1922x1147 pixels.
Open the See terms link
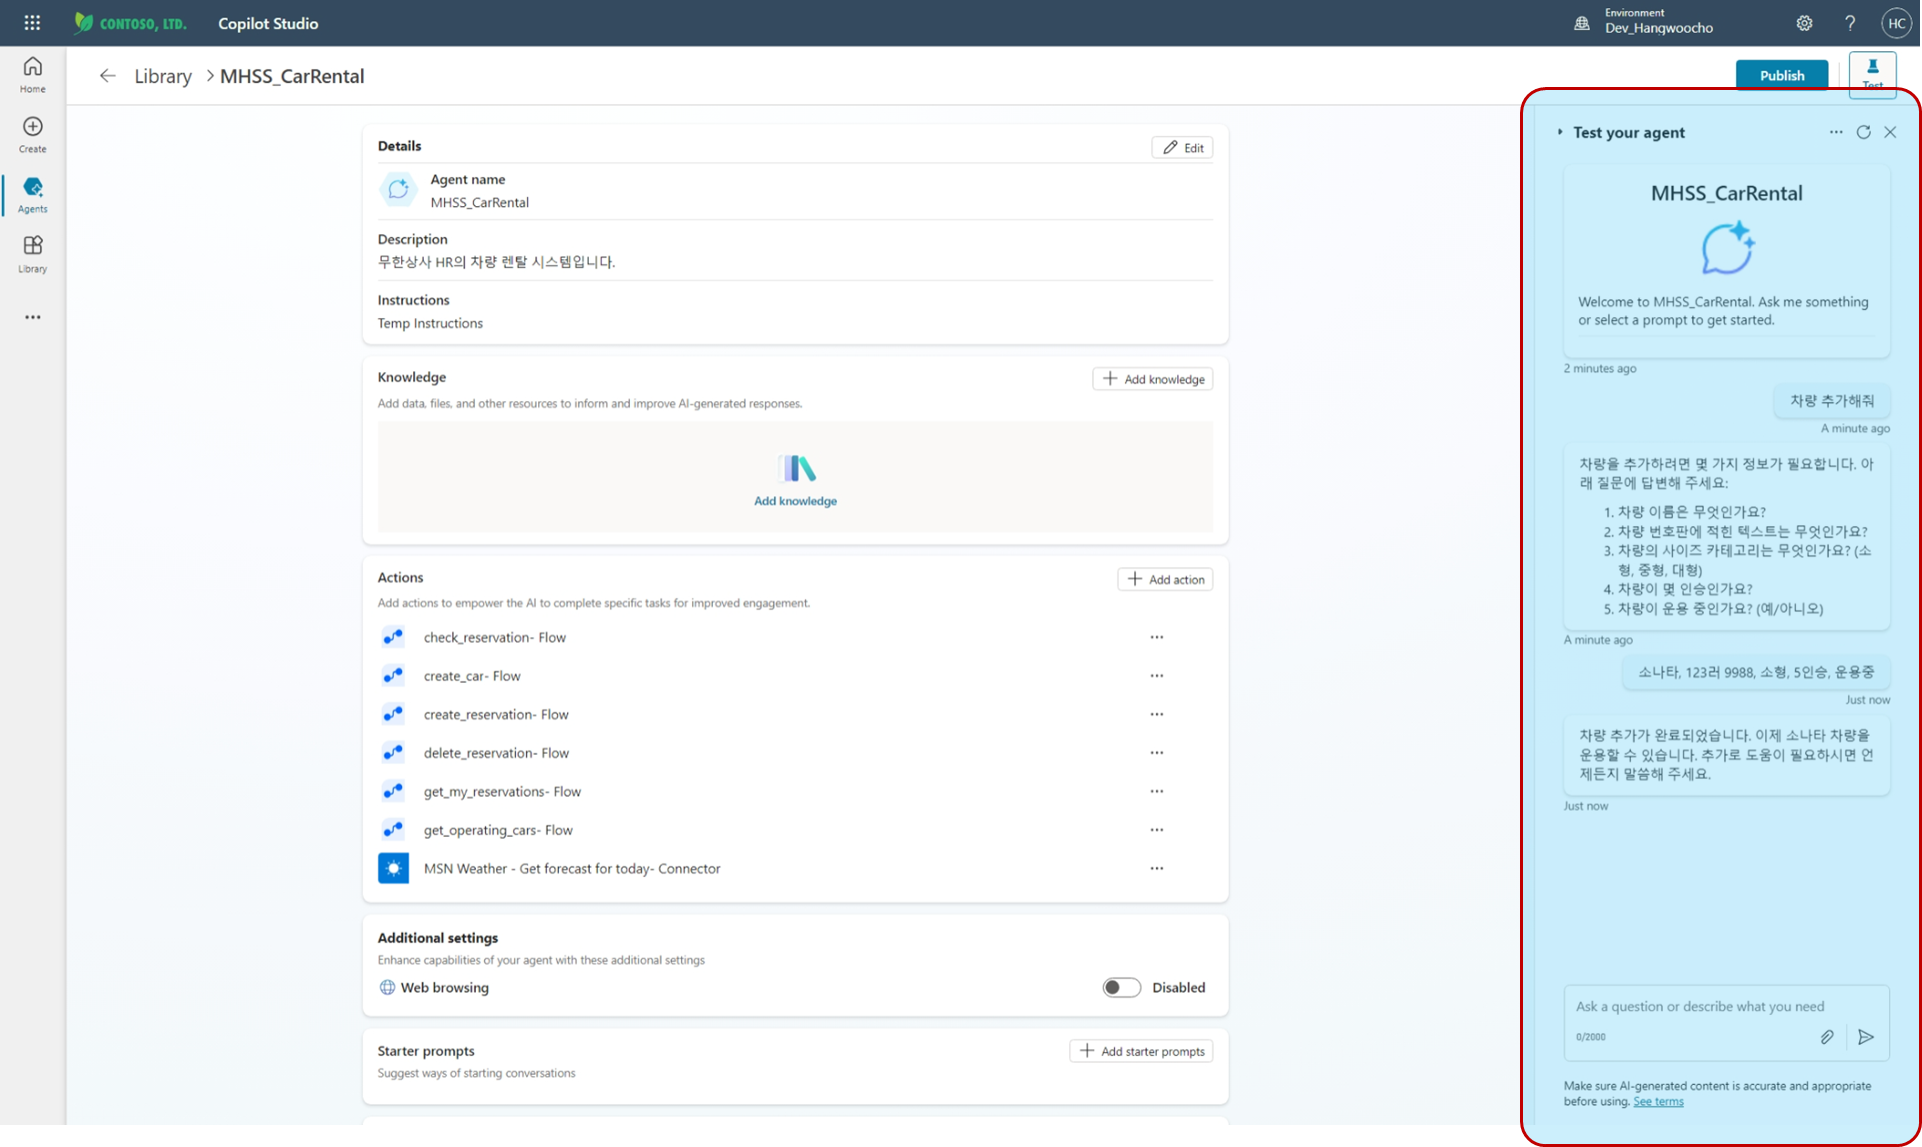tap(1658, 1101)
